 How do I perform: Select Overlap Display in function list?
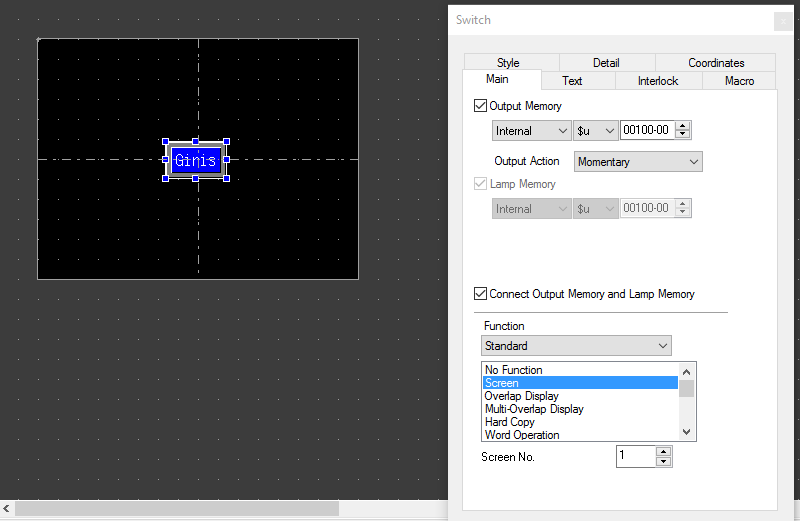click(521, 396)
